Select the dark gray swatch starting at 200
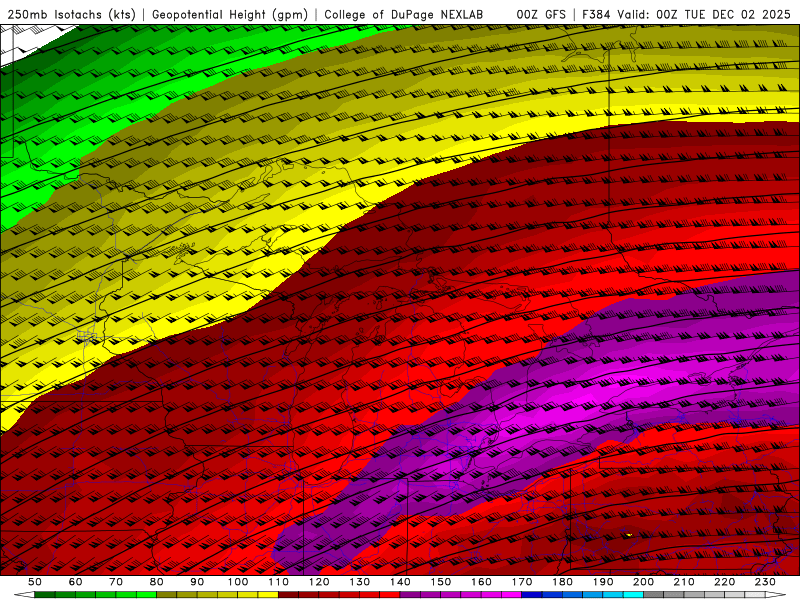The height and width of the screenshot is (600, 800). point(654,595)
